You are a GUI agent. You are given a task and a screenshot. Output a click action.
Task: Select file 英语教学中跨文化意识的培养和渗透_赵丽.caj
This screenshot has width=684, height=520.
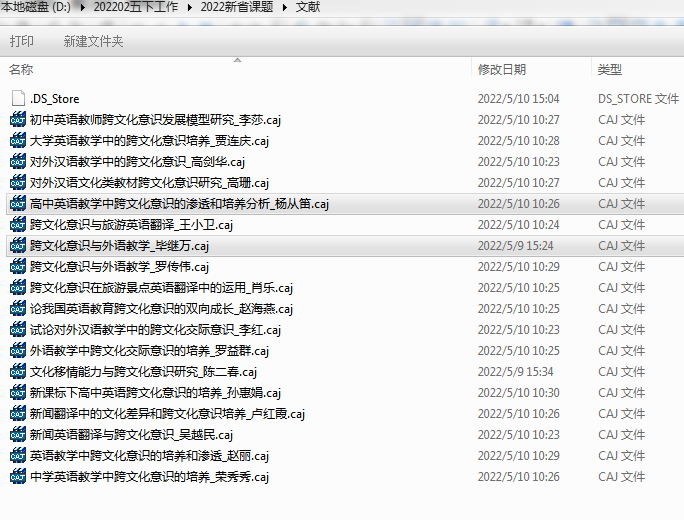149,455
